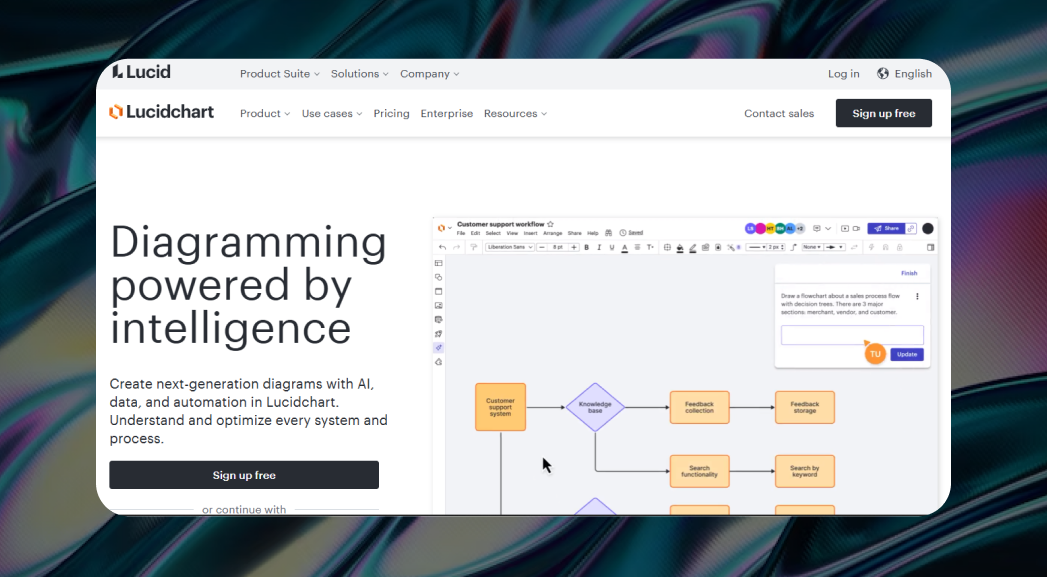Go to the Pricing page

[391, 114]
